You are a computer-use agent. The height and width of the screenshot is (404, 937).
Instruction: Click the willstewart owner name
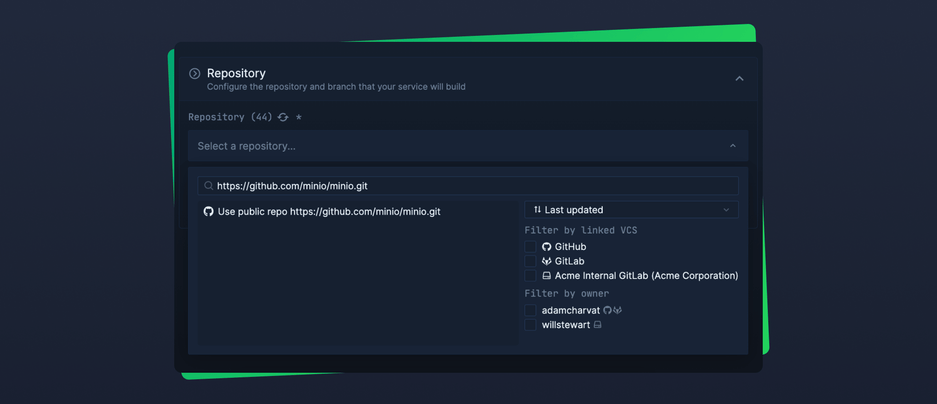[566, 325]
